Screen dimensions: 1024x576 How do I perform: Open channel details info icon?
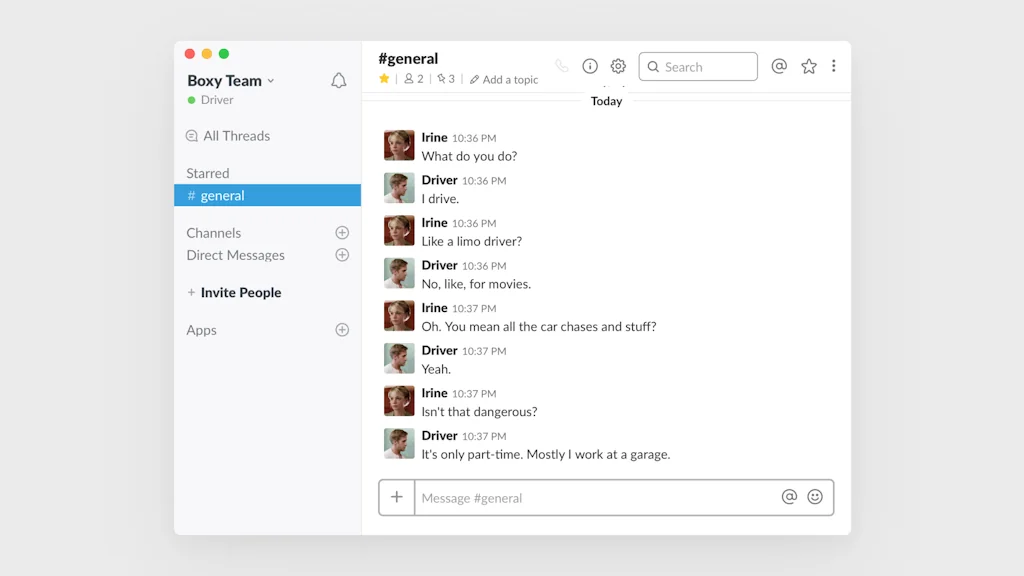(x=590, y=66)
